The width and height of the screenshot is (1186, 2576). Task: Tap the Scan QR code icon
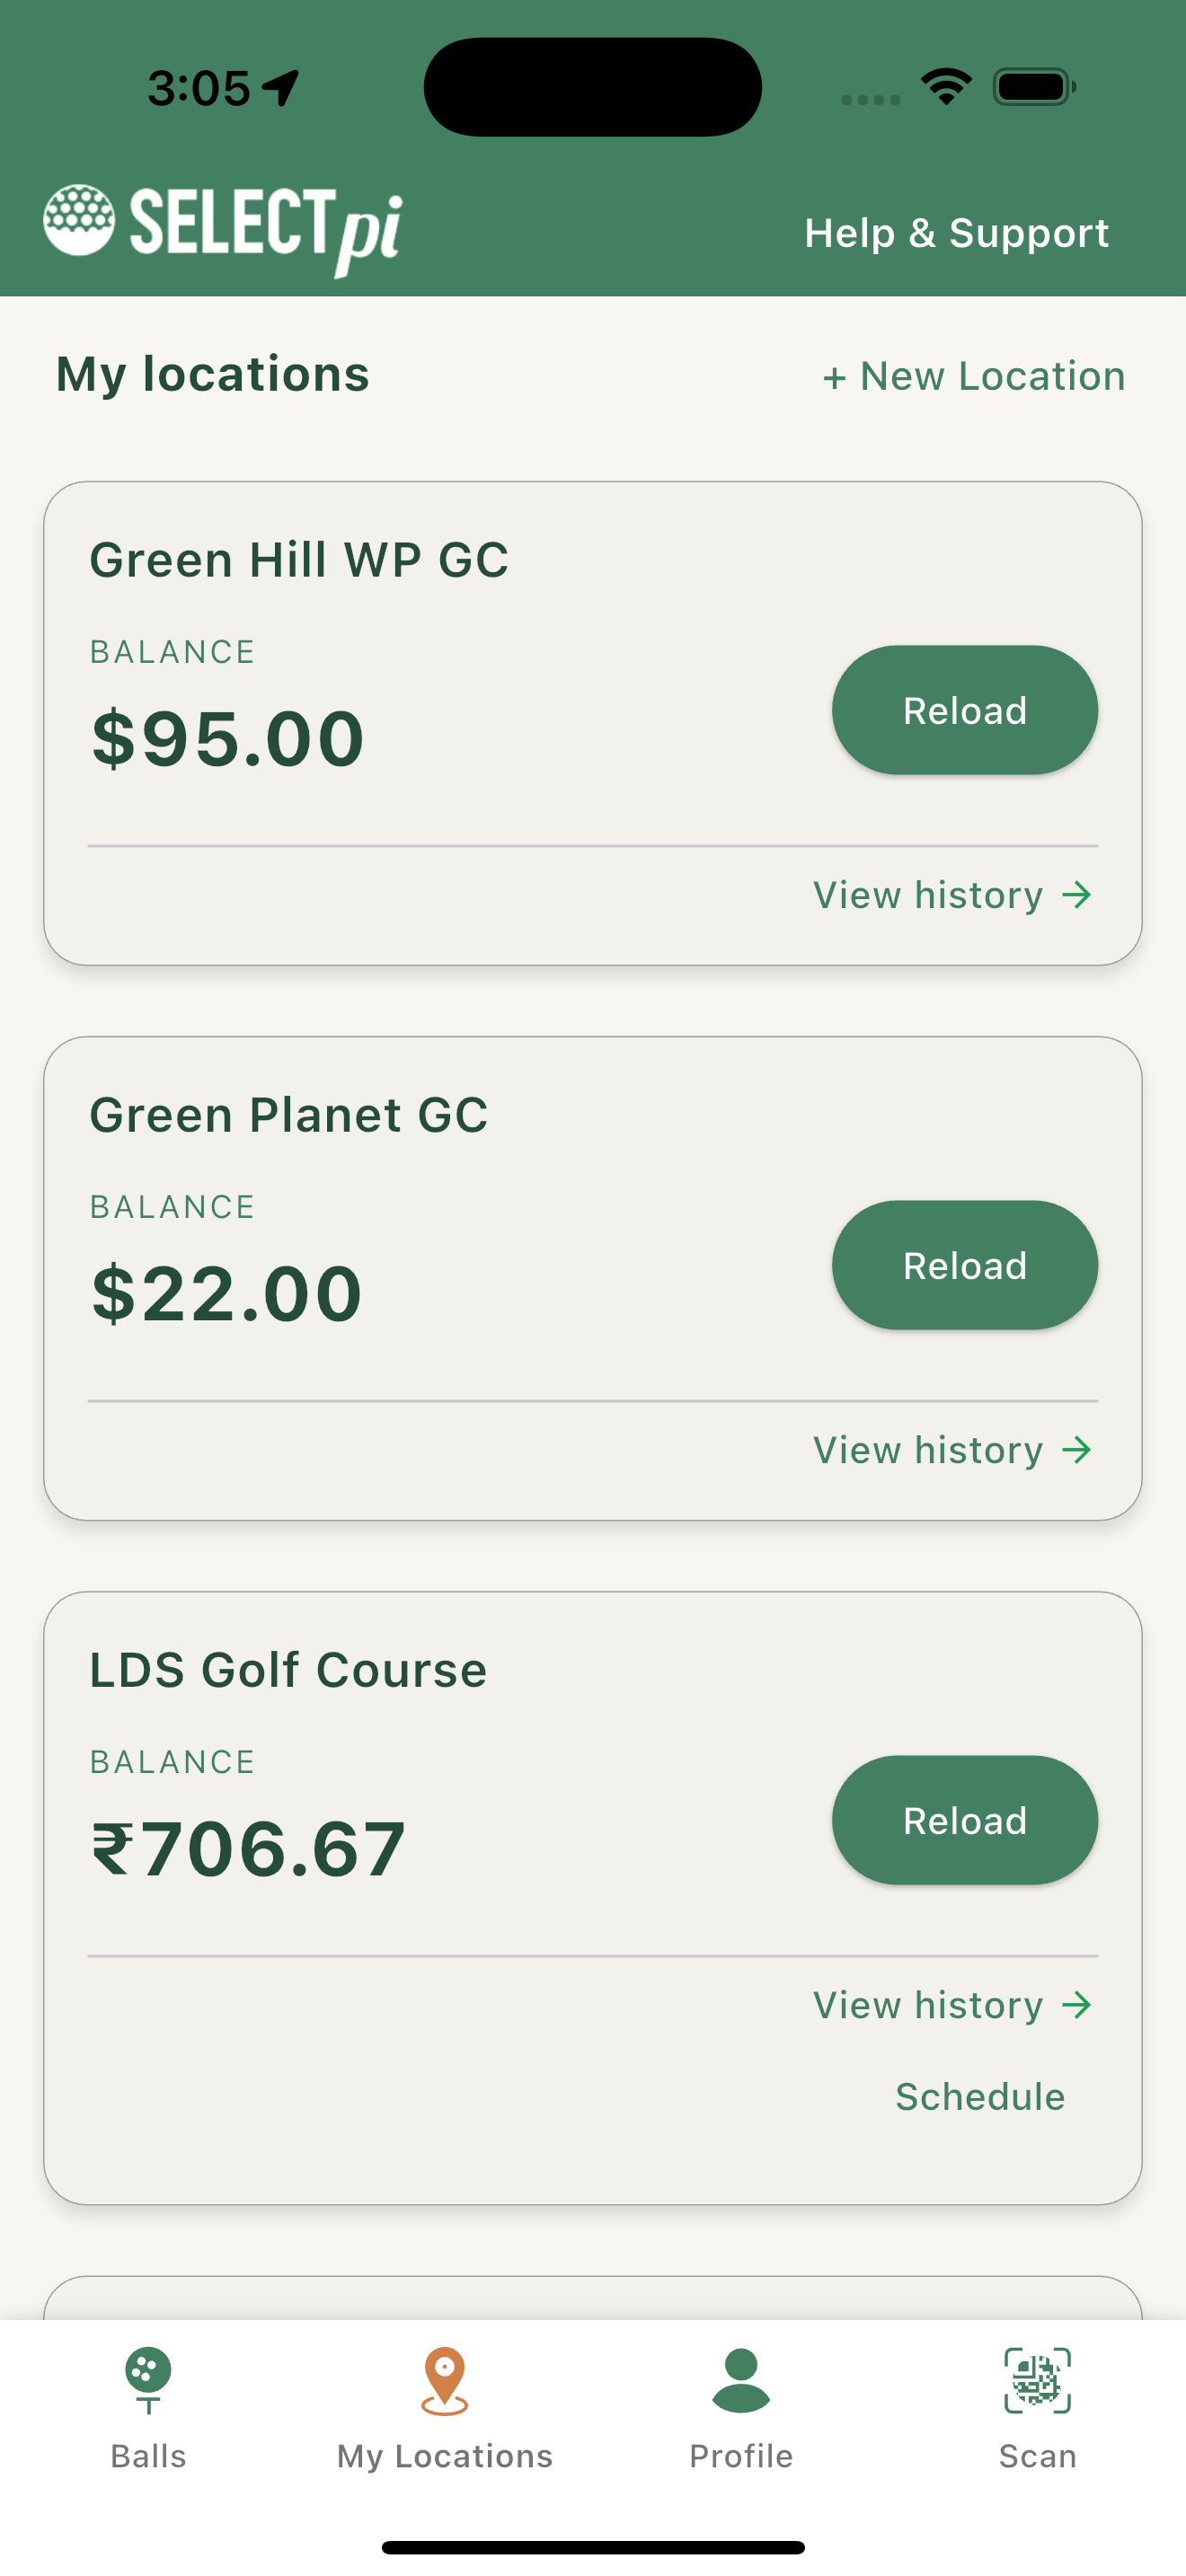coord(1037,2381)
